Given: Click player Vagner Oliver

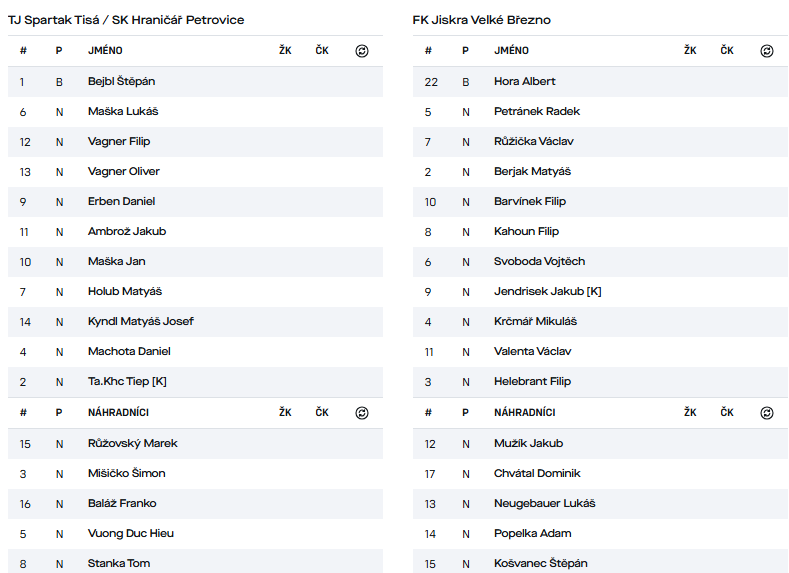Looking at the screenshot, I should pyautogui.click(x=123, y=171).
